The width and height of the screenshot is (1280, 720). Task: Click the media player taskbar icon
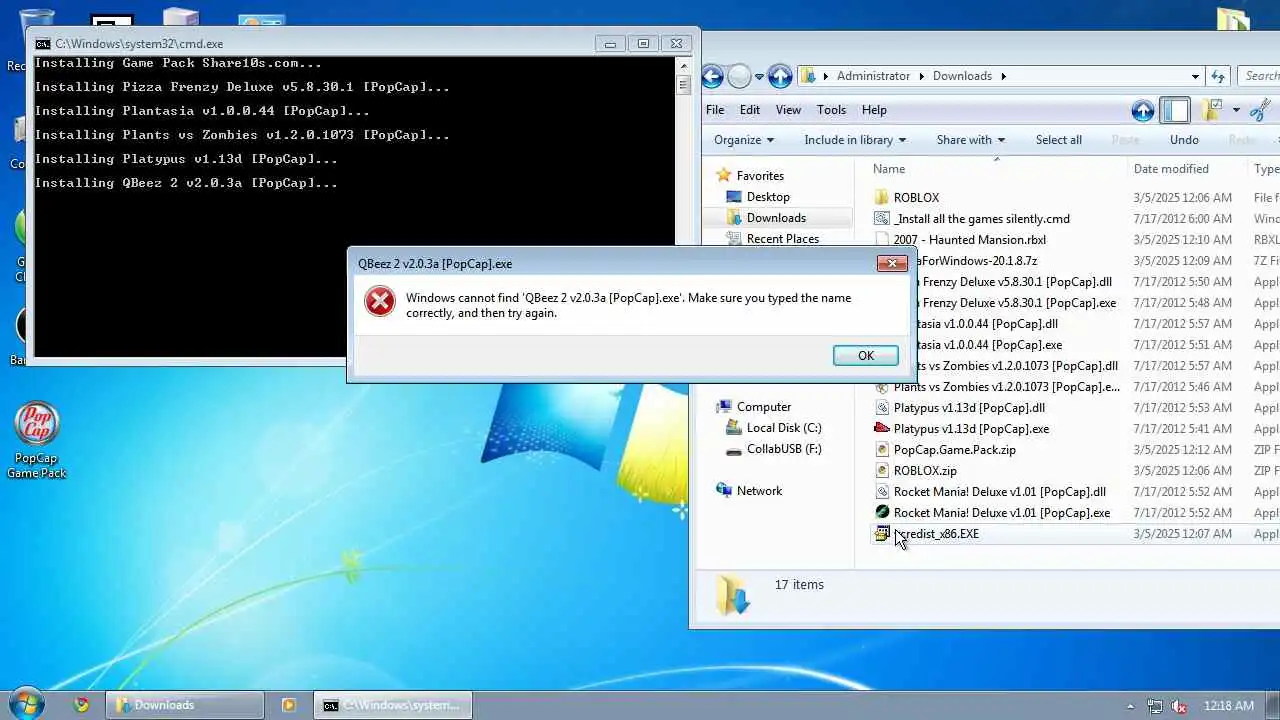tap(289, 705)
